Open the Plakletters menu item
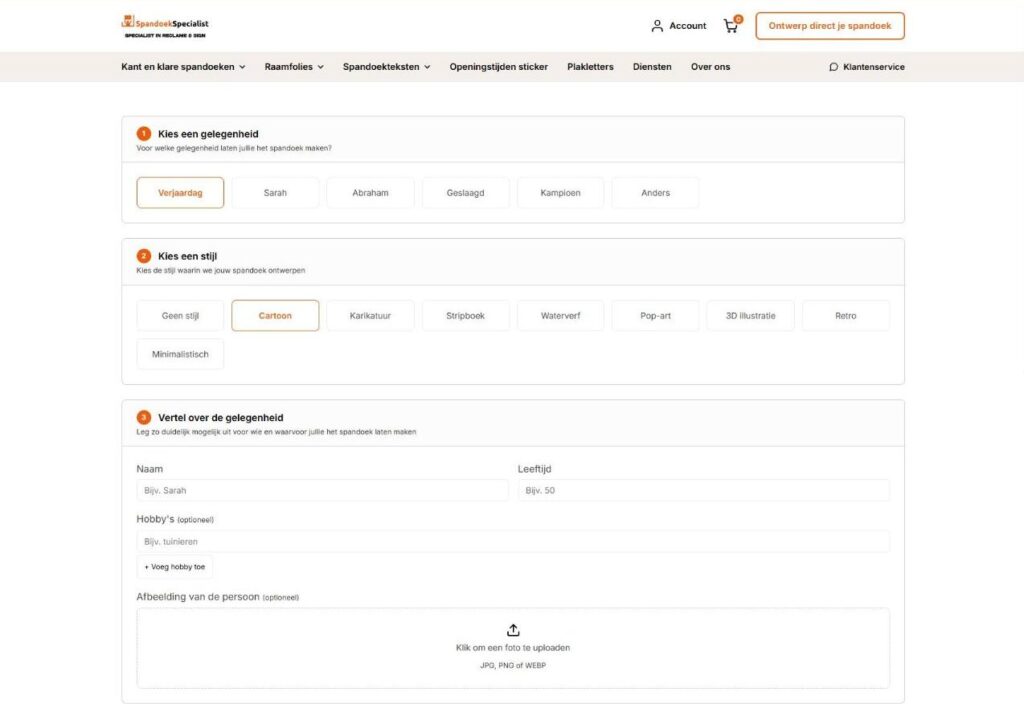Image resolution: width=1024 pixels, height=704 pixels. pyautogui.click(x=590, y=67)
